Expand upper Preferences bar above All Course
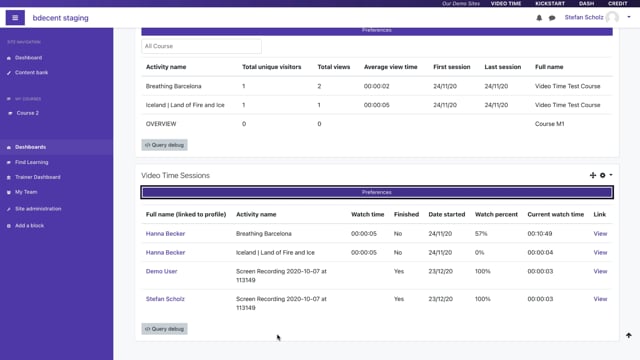This screenshot has width=640, height=360. (x=377, y=31)
